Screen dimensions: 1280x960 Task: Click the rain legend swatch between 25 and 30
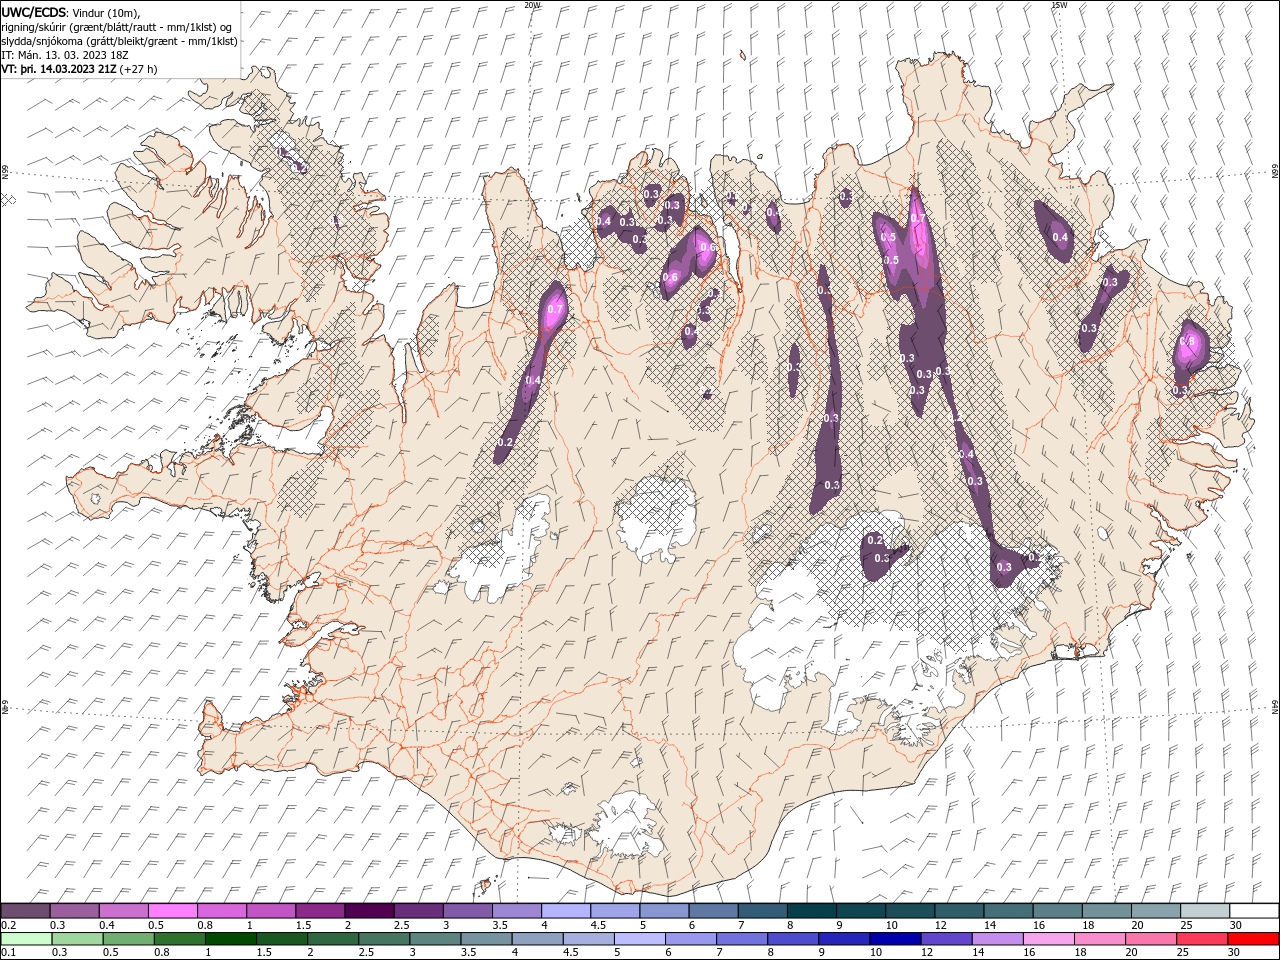(1200, 939)
